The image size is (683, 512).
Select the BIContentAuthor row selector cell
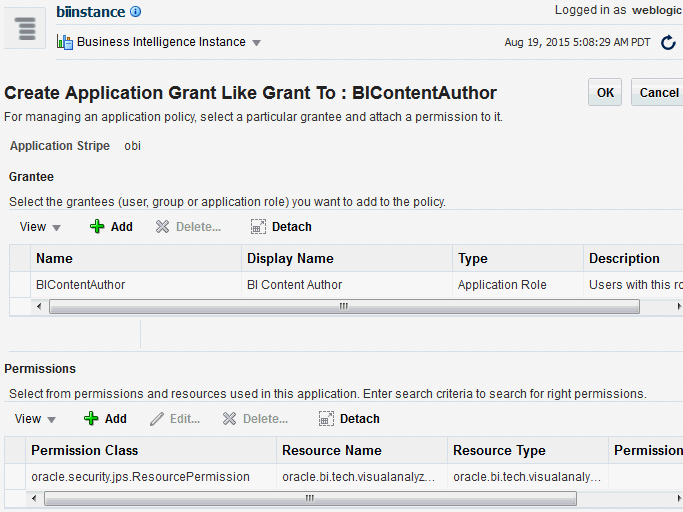20,285
